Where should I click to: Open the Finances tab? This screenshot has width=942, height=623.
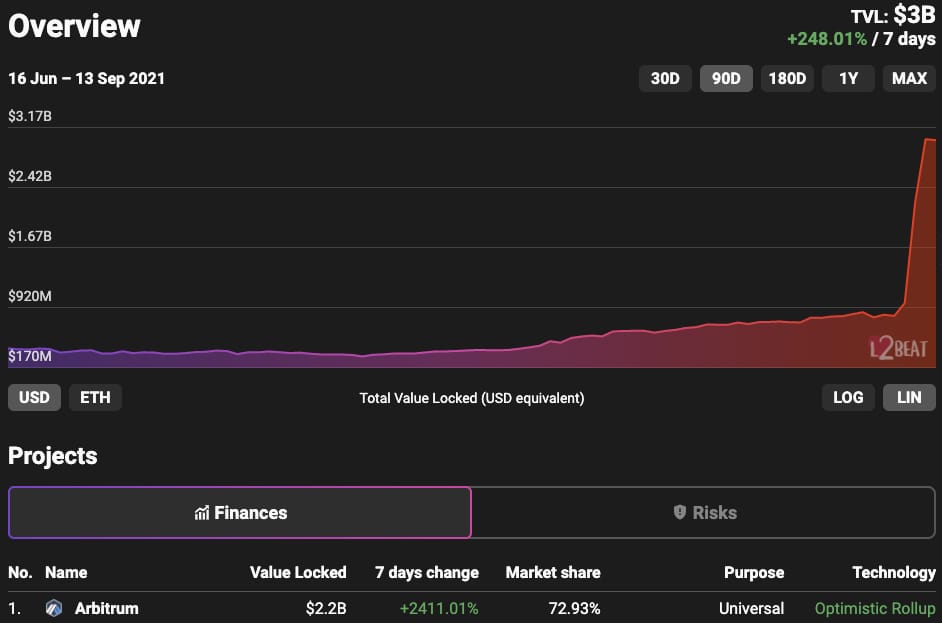(x=240, y=512)
